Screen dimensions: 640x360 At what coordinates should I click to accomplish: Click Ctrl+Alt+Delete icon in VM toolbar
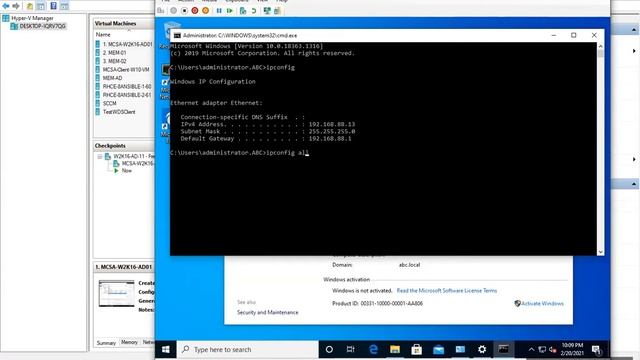coord(161,11)
